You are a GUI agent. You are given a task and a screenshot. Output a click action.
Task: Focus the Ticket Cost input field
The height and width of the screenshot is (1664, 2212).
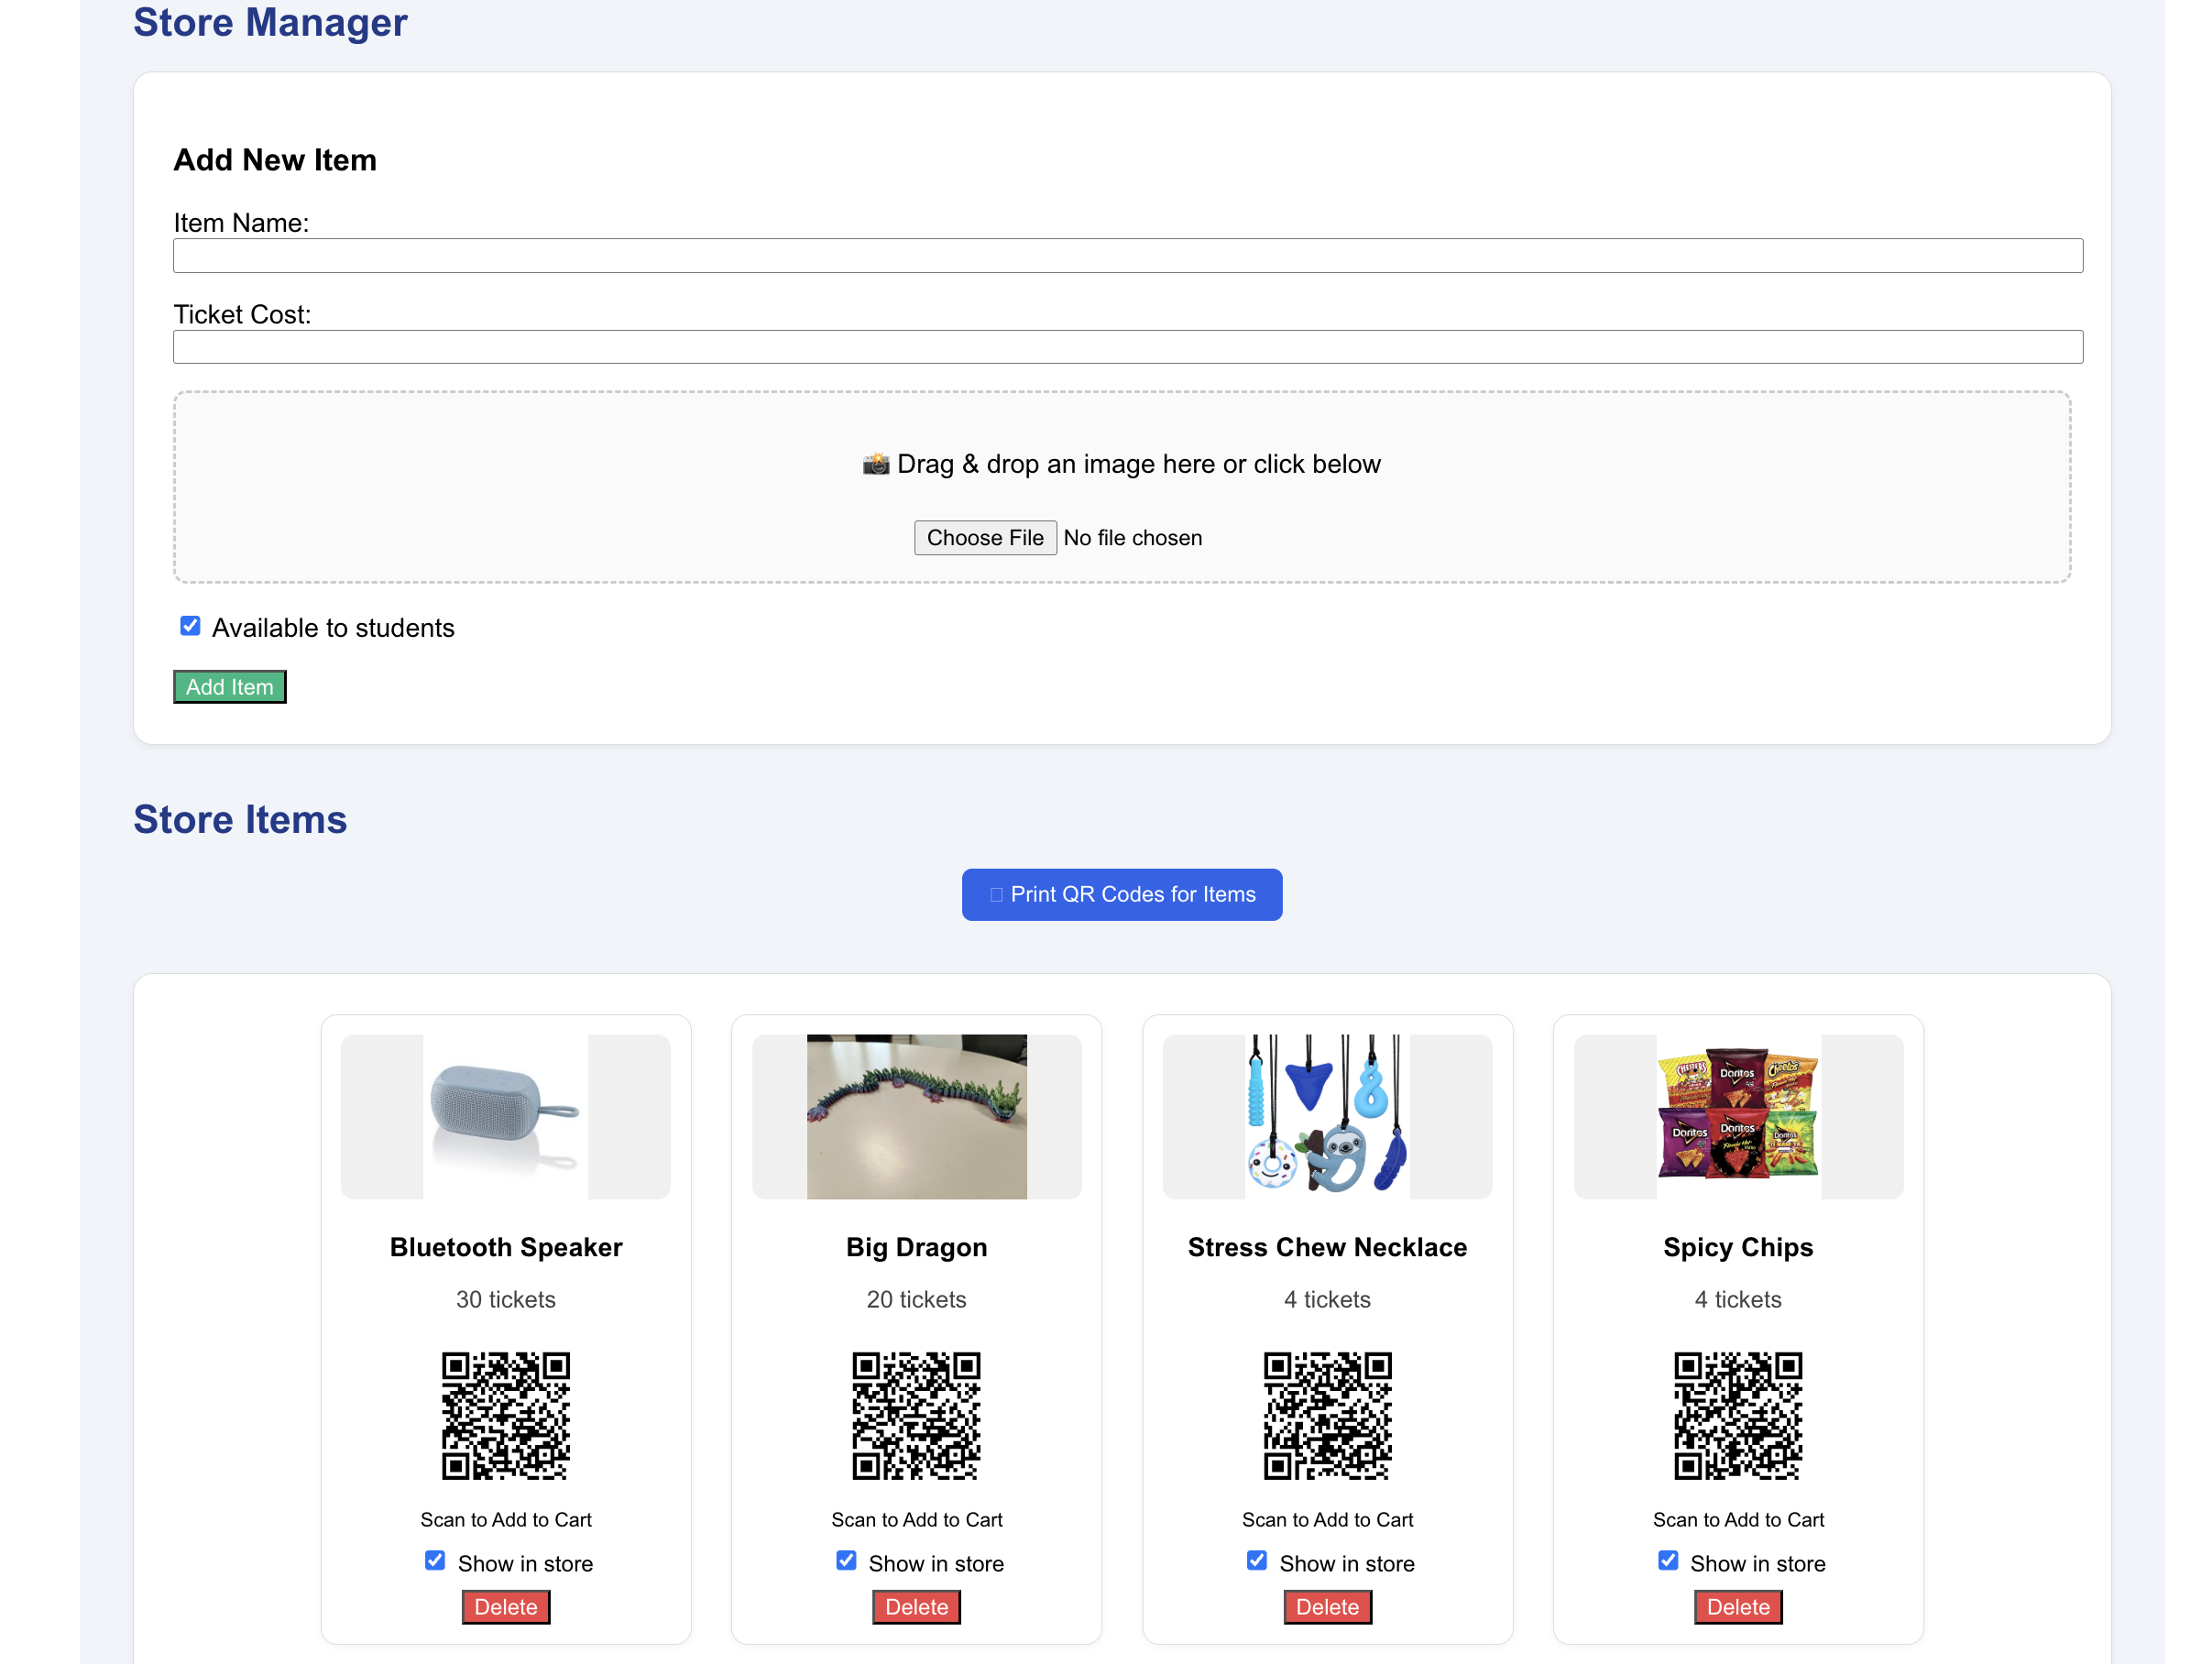(1127, 347)
